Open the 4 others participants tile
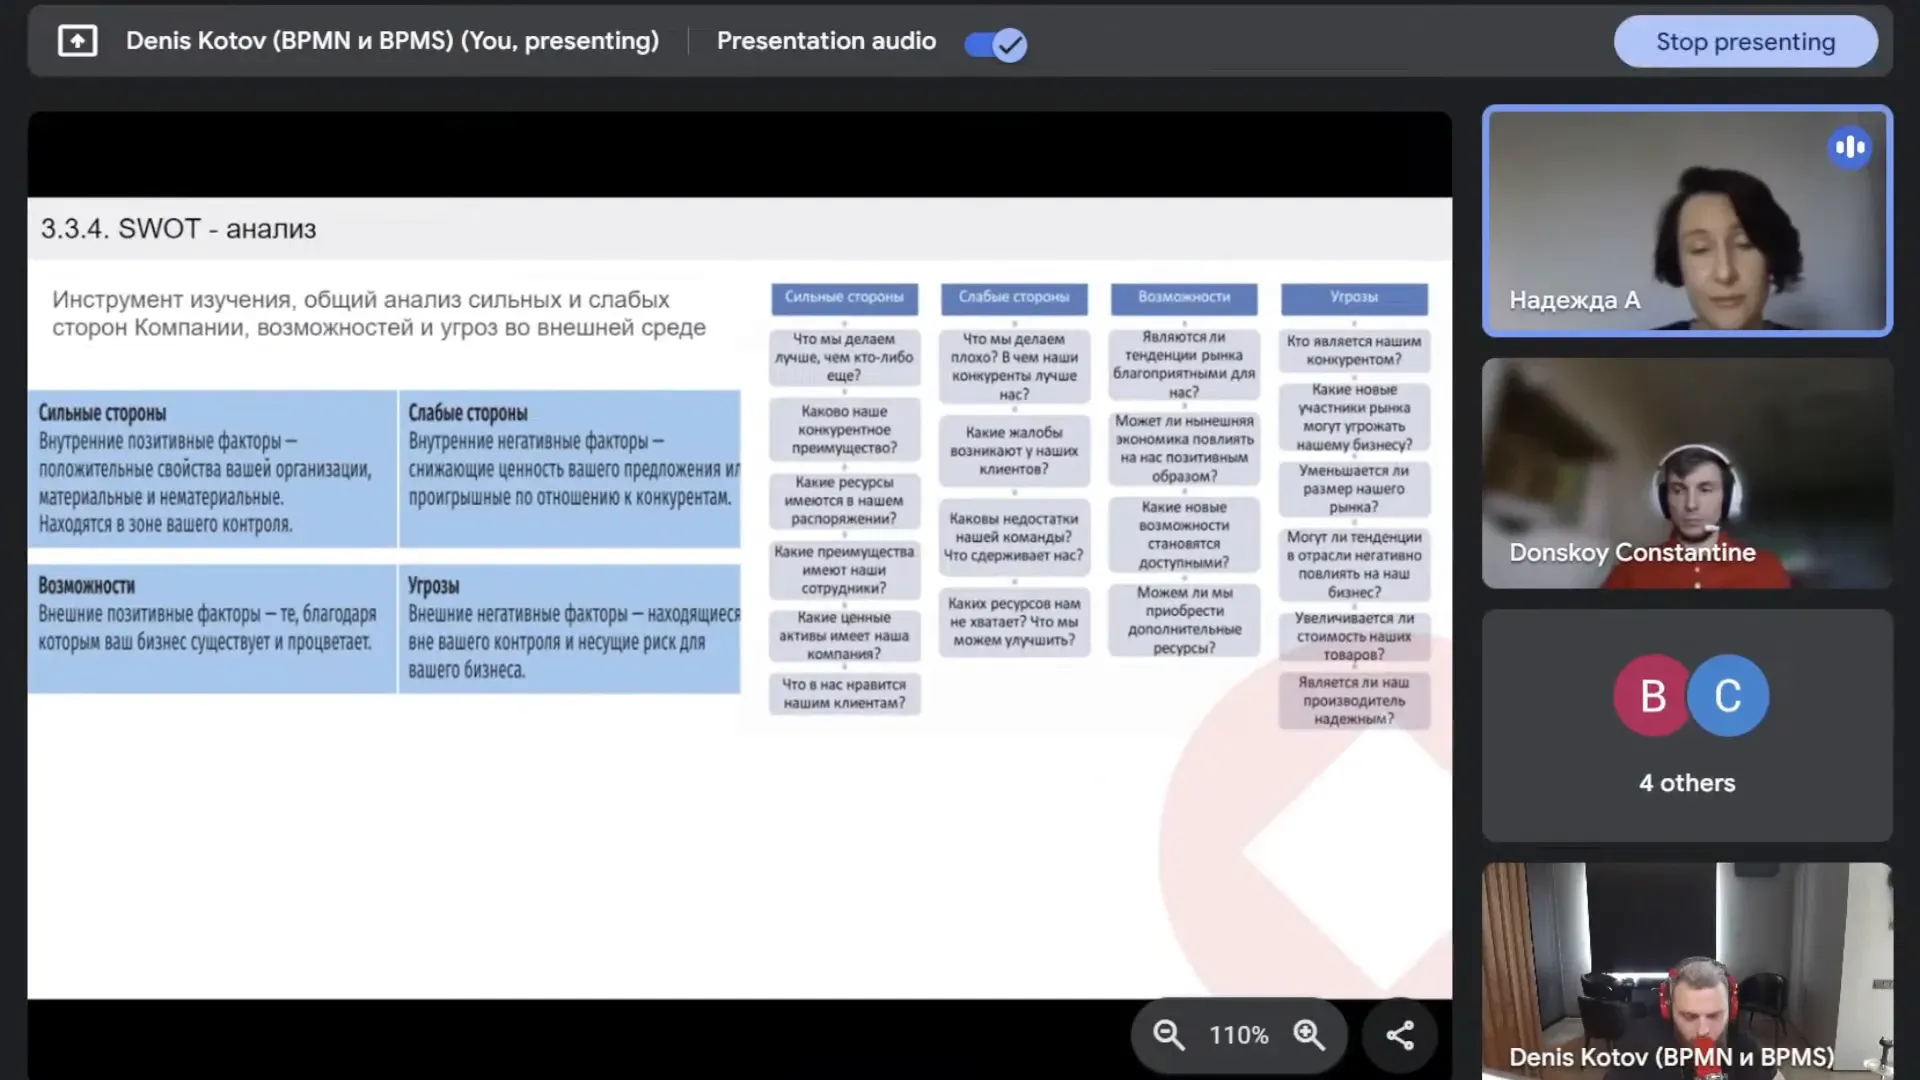 coord(1686,783)
